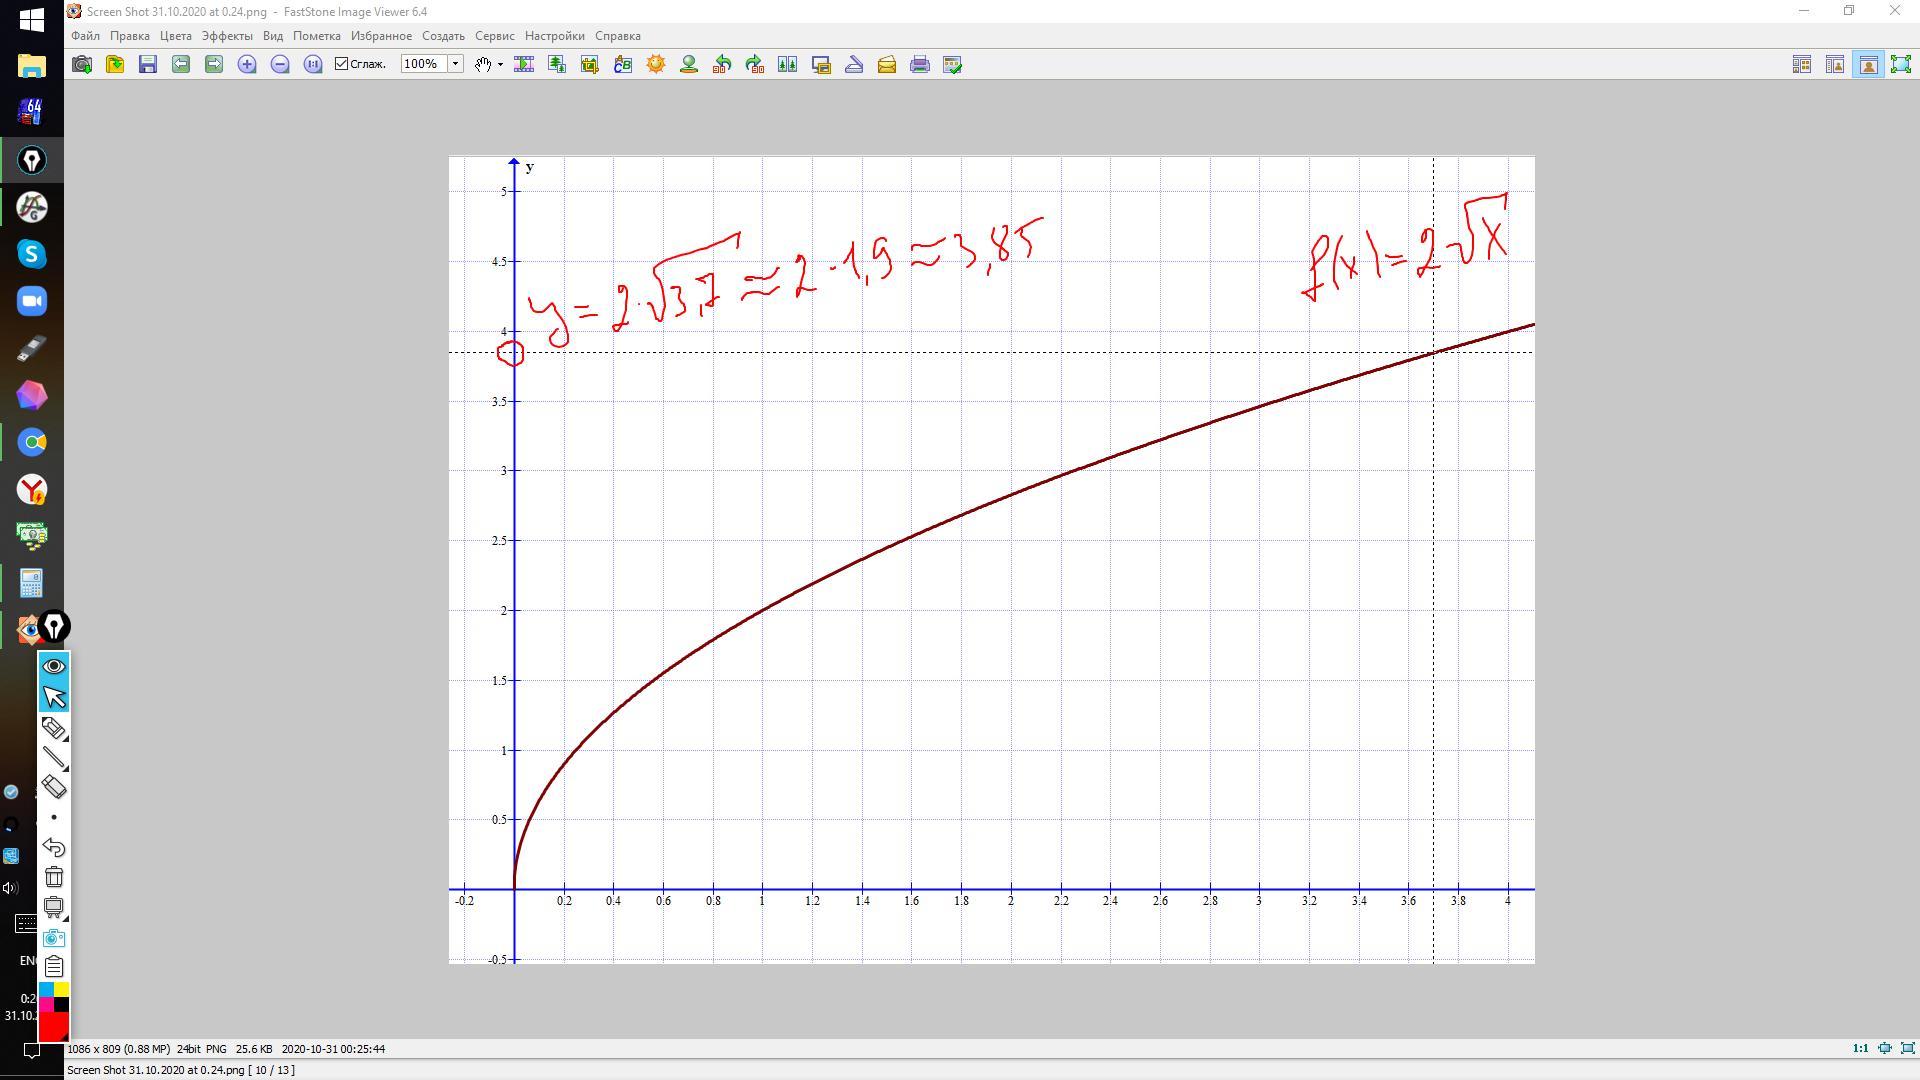Image resolution: width=1920 pixels, height=1080 pixels.
Task: Click the Save floppy disk icon
Action: pyautogui.click(x=148, y=65)
